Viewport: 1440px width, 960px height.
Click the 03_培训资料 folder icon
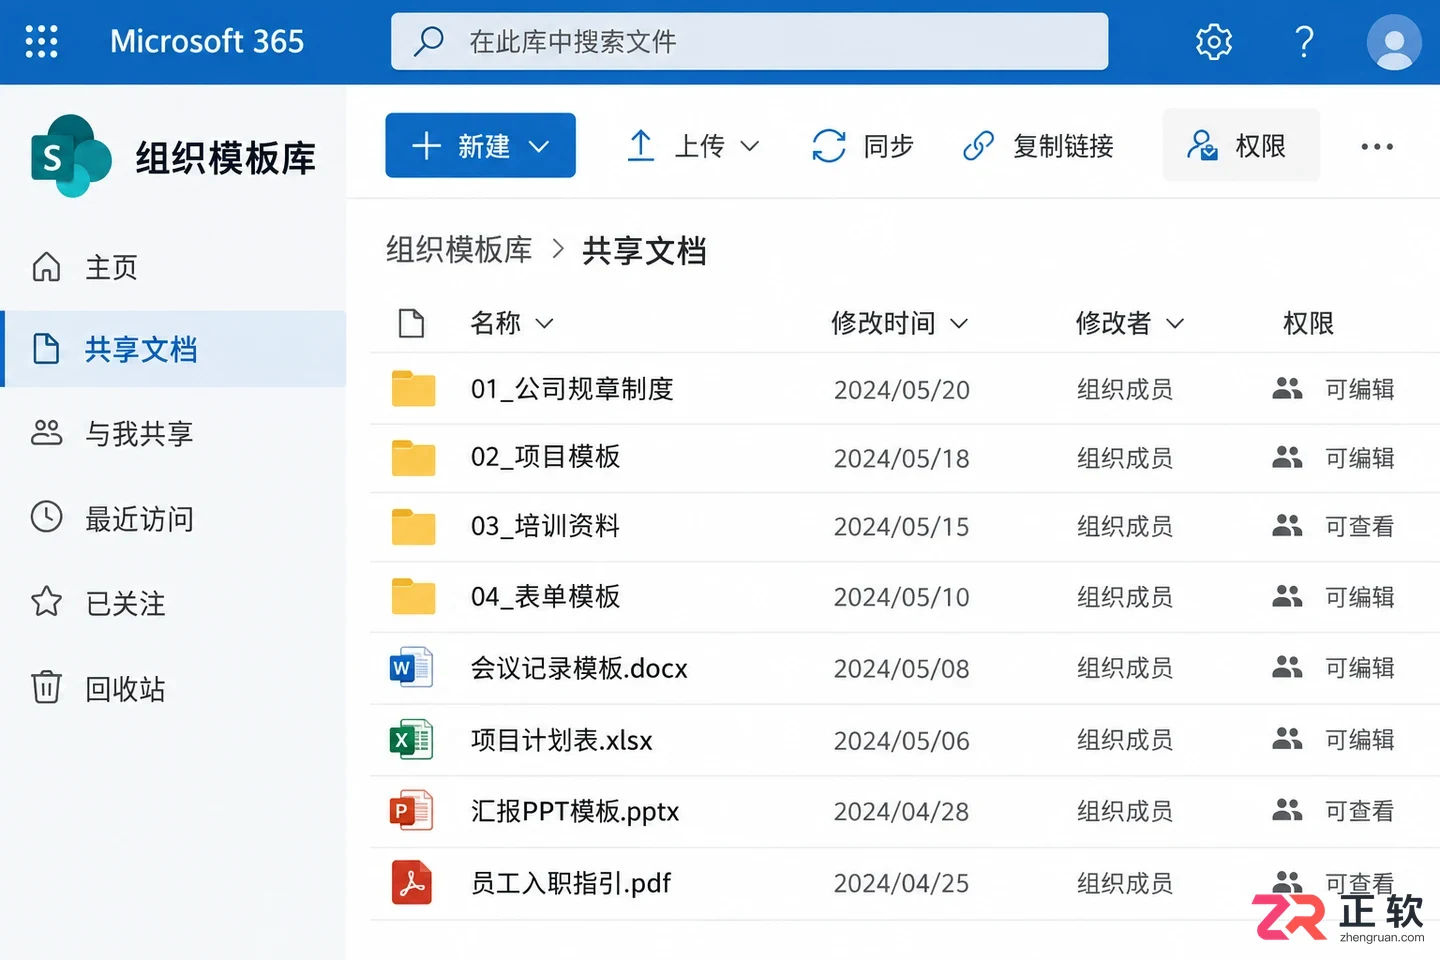click(413, 526)
